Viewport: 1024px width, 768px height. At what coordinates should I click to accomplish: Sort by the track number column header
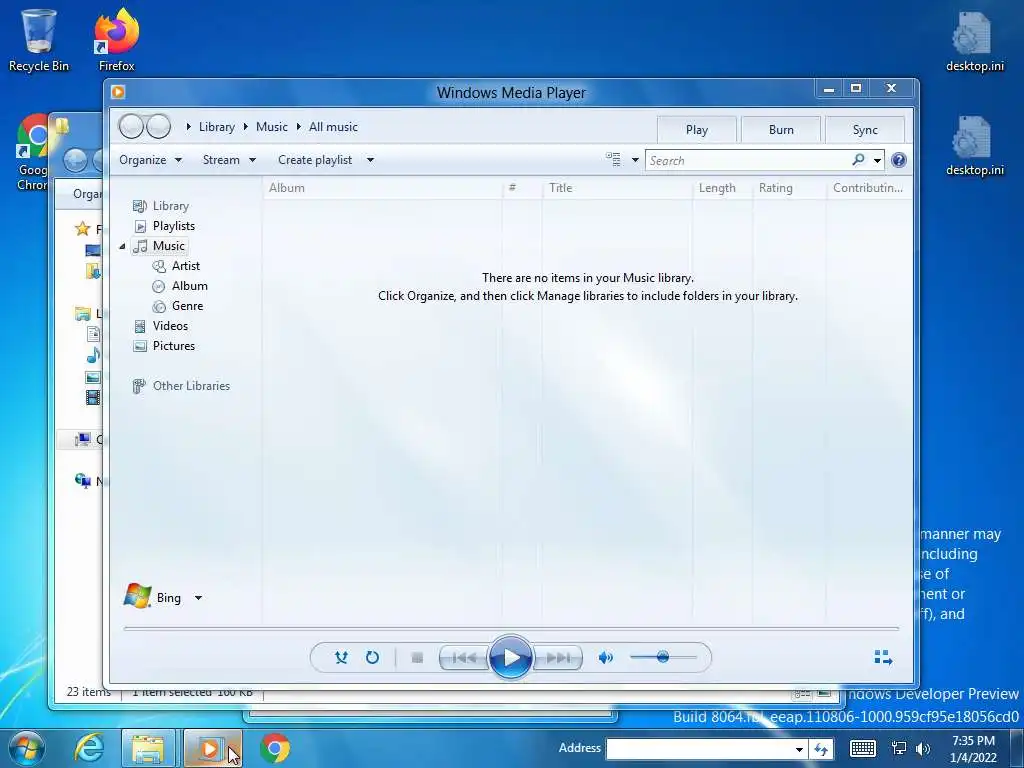pyautogui.click(x=522, y=188)
